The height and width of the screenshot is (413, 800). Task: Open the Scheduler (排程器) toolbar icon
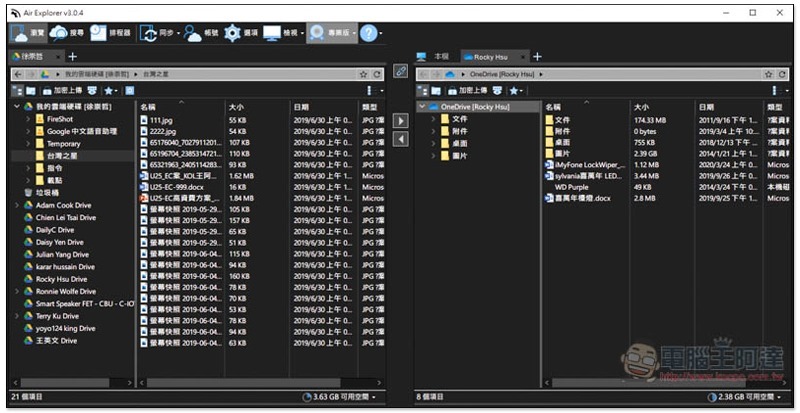point(109,33)
